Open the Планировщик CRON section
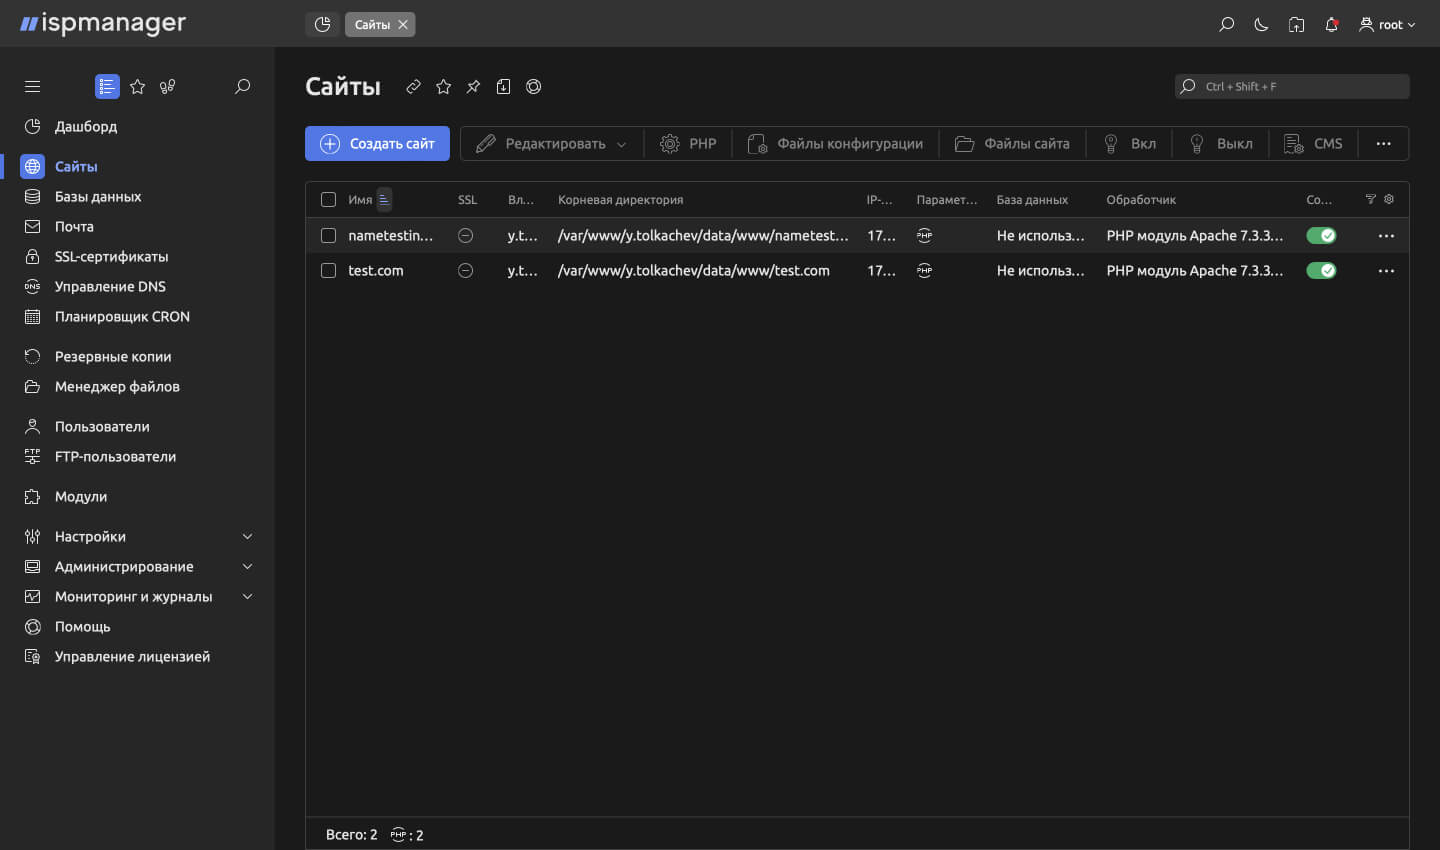This screenshot has width=1440, height=850. point(121,316)
